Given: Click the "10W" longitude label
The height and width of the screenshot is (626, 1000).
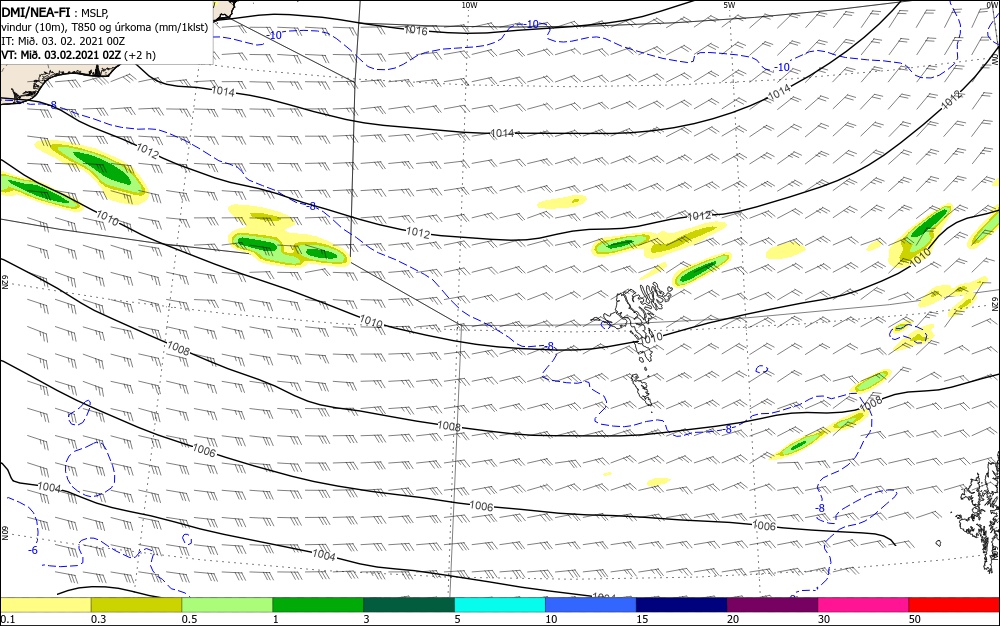Looking at the screenshot, I should coord(469,5).
